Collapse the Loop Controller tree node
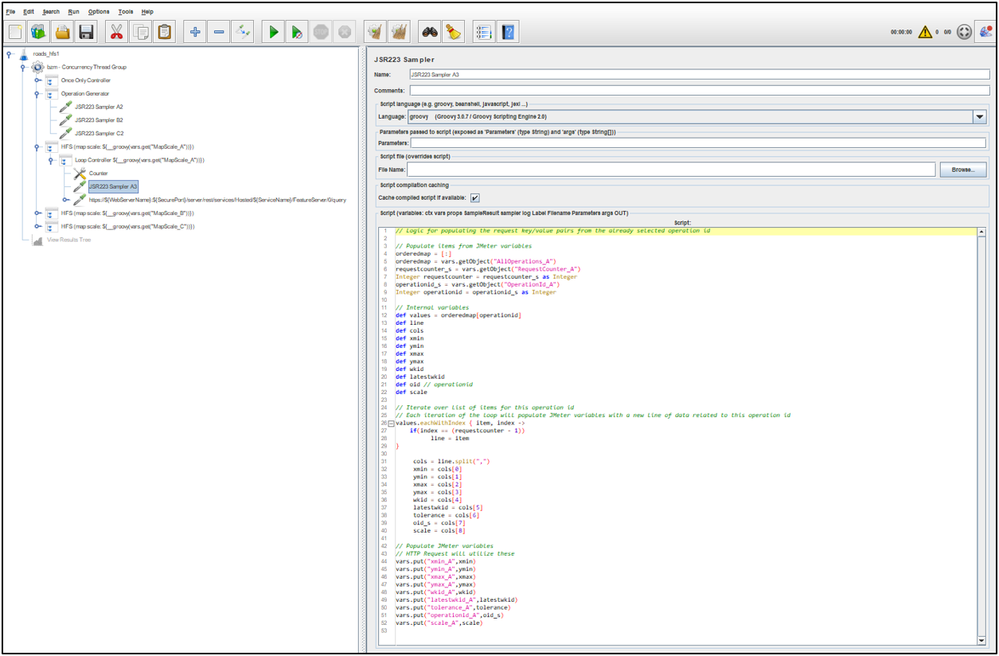The image size is (999, 656). coord(51,160)
